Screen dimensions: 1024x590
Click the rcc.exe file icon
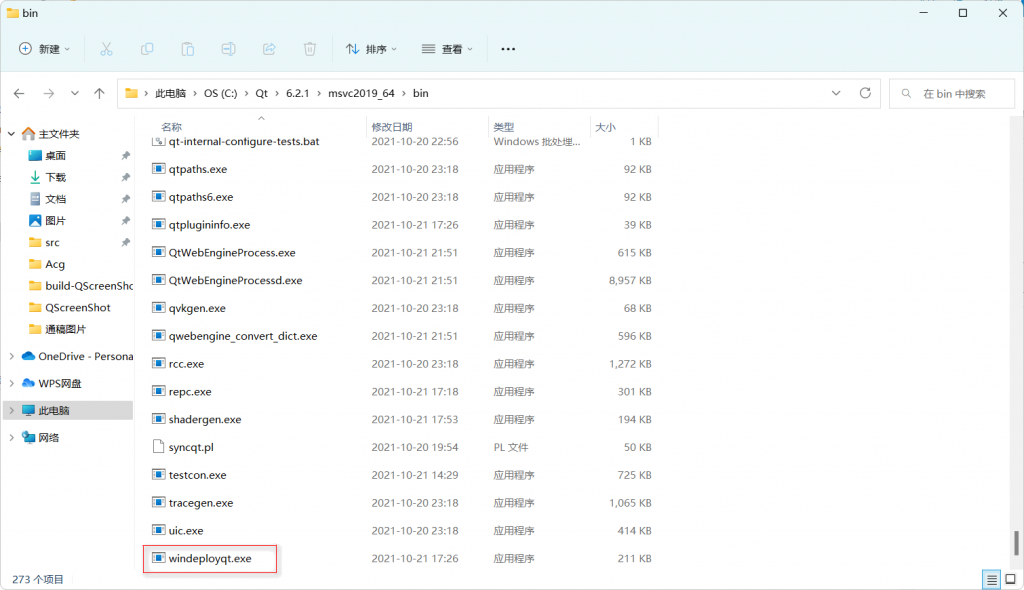click(158, 363)
